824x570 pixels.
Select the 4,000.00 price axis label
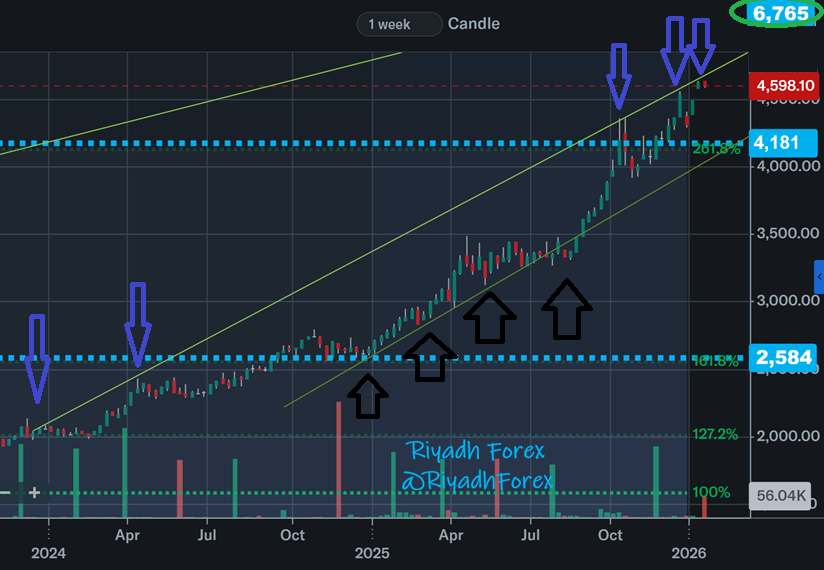click(788, 167)
